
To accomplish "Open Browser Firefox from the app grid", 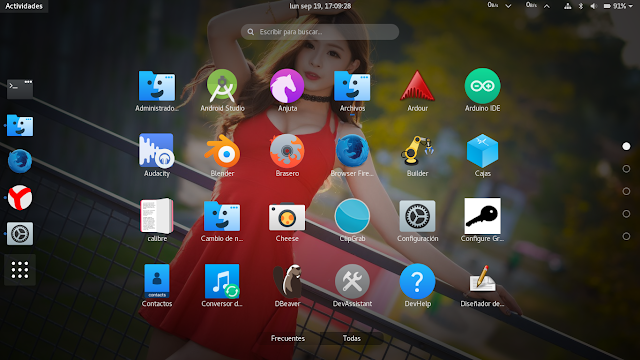I will pyautogui.click(x=352, y=156).
